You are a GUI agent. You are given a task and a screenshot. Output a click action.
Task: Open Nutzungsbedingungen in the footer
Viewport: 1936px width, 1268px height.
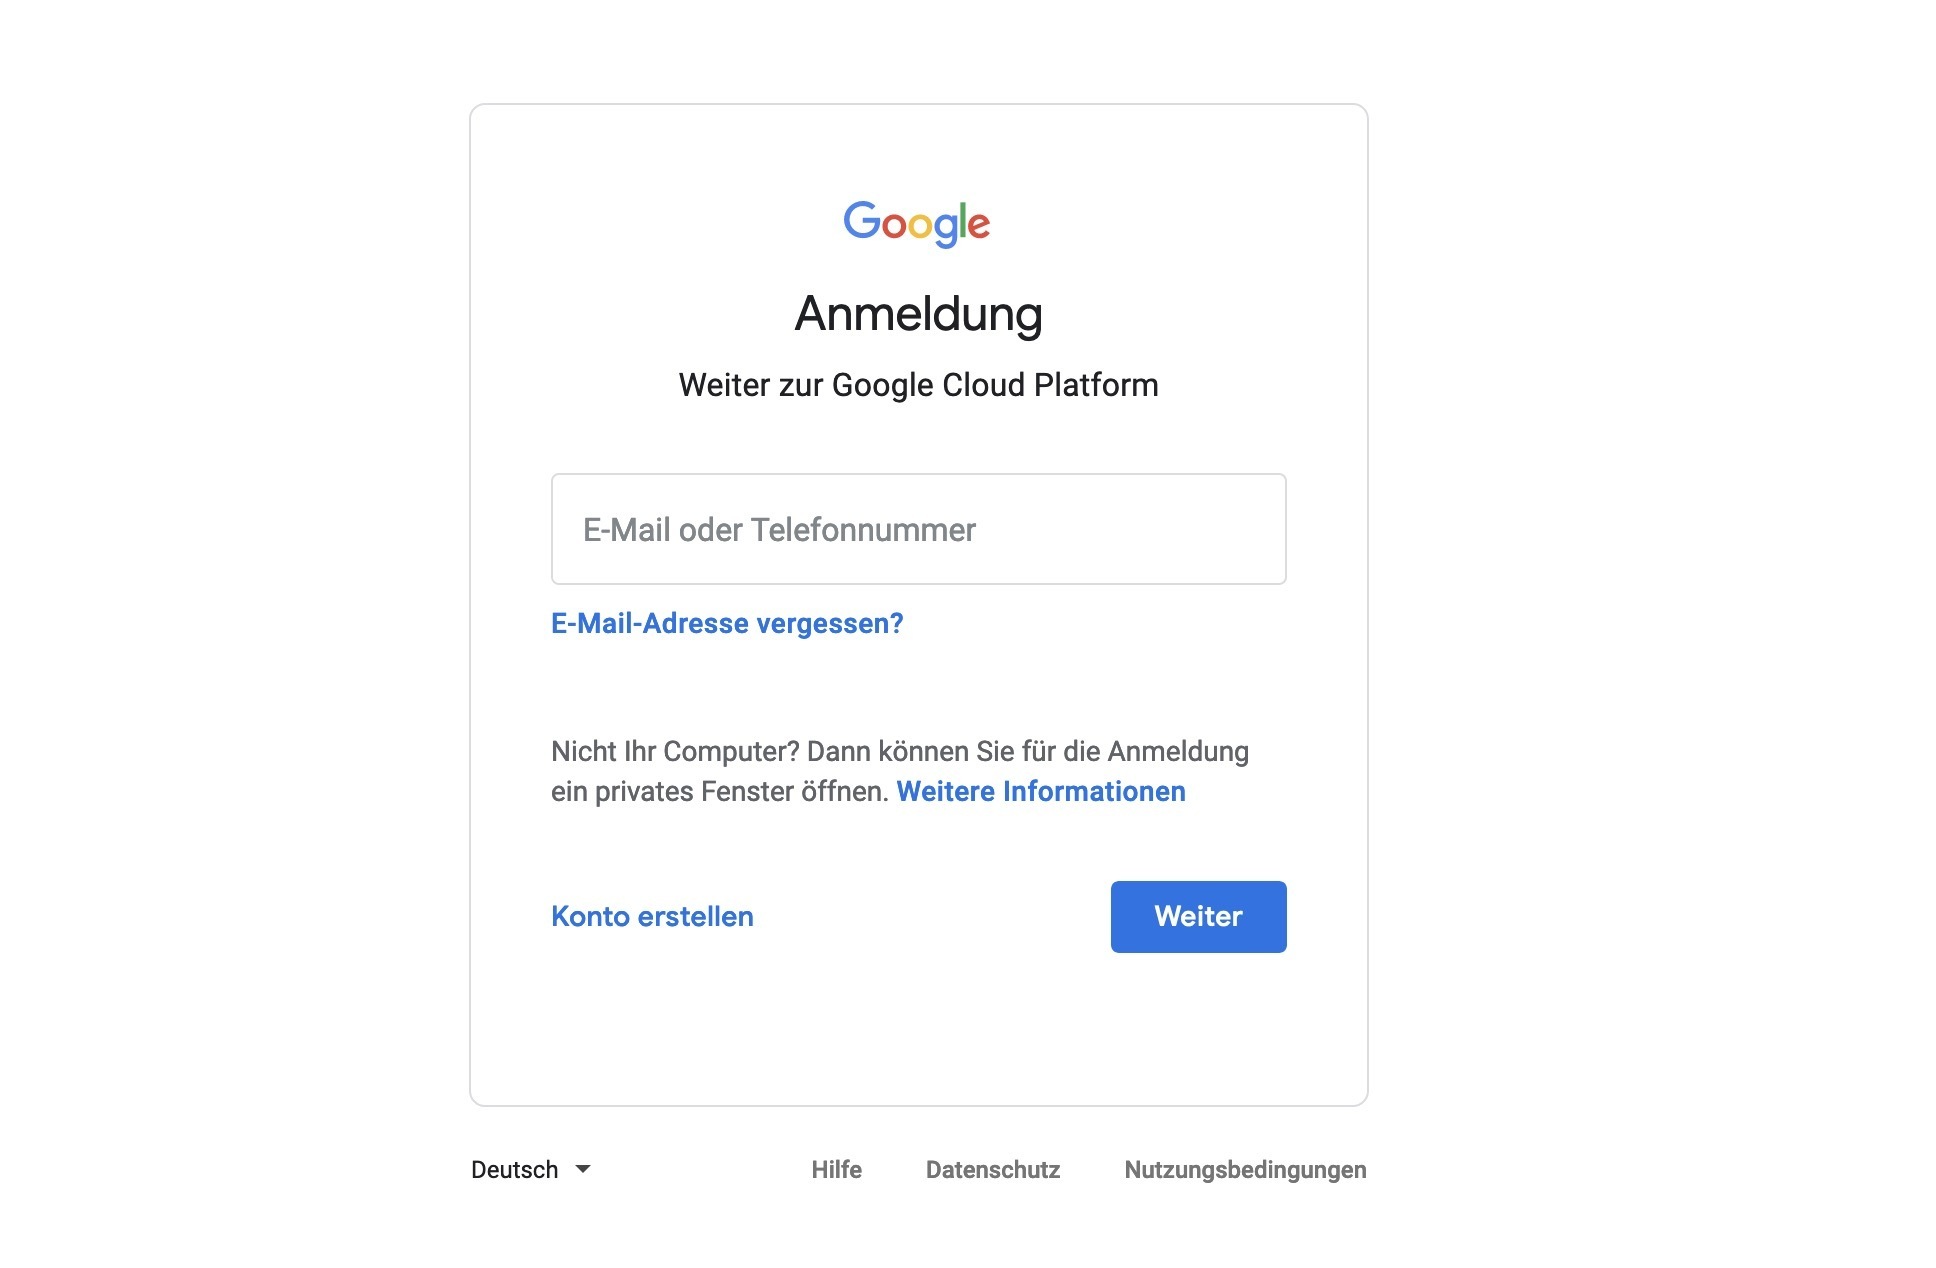coord(1244,1169)
